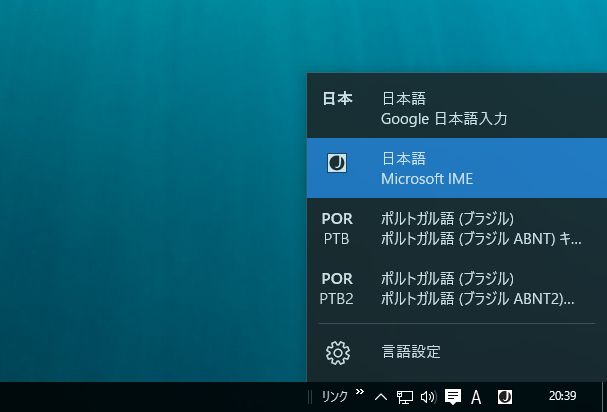Viewport: 607px width, 412px height.
Task: Toggle the IME input mode A indicator
Action: pyautogui.click(x=476, y=397)
